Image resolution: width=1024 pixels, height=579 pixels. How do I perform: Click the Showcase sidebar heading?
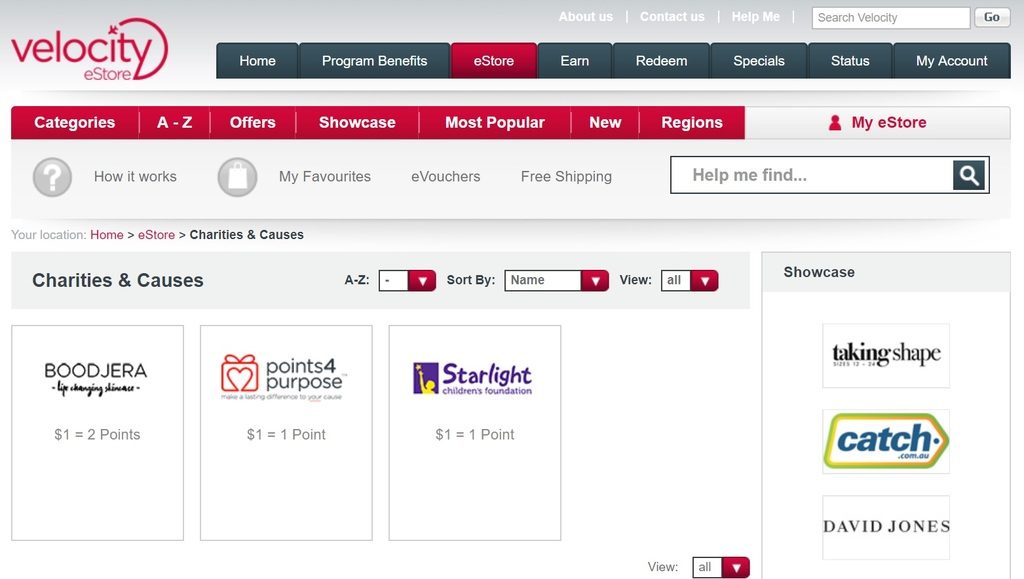819,272
